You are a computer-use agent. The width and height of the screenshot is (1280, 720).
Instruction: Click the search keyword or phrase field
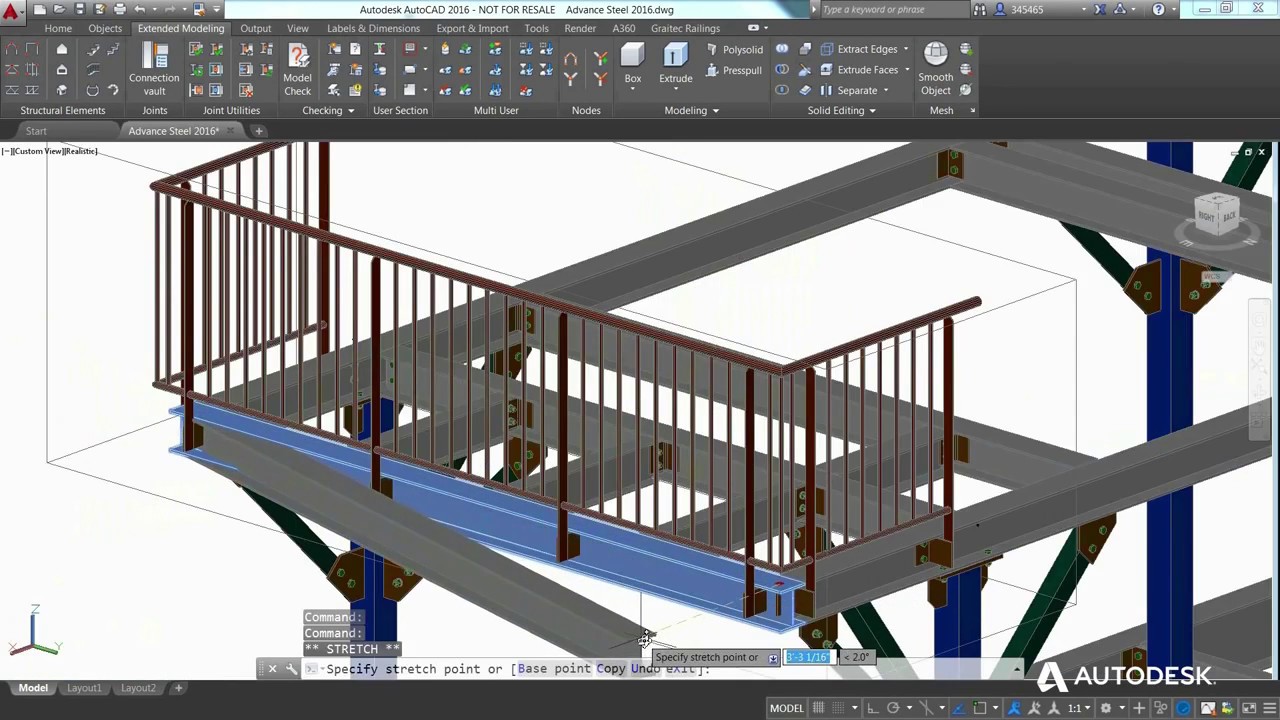point(893,9)
